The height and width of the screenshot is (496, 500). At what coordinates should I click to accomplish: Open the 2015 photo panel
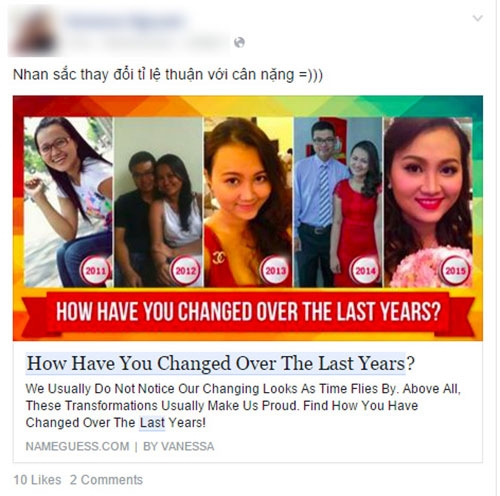428,202
